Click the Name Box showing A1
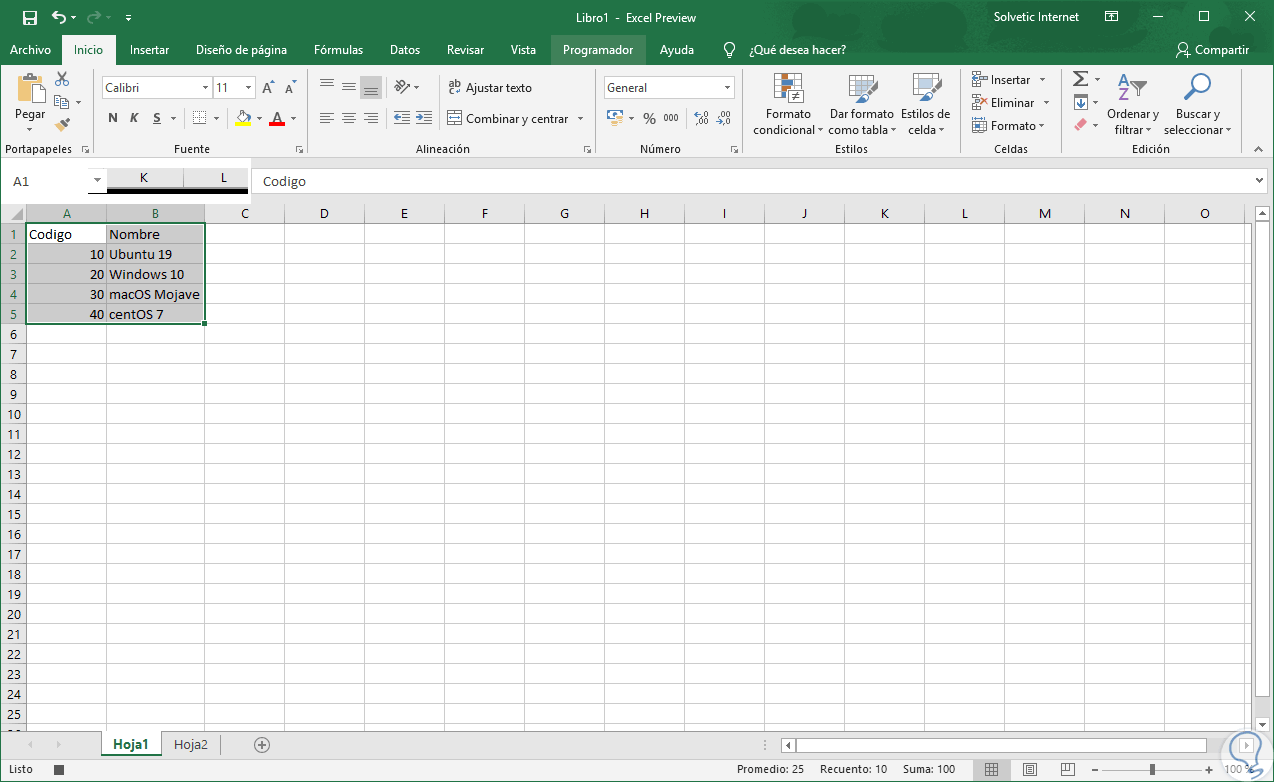The height and width of the screenshot is (782, 1274). (47, 181)
